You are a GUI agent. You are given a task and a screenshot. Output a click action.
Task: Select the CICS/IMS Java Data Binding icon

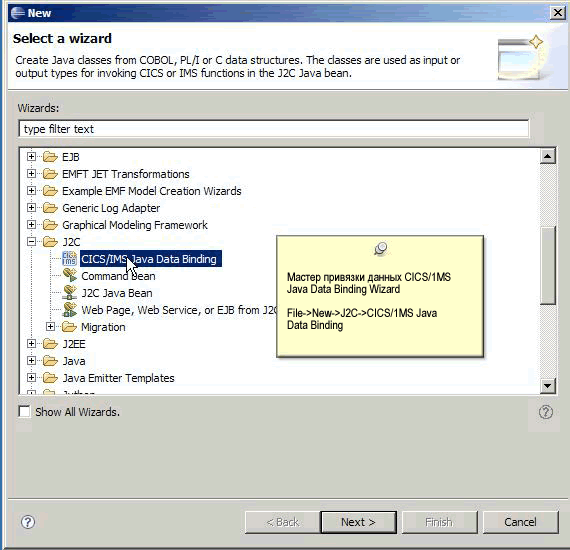[69, 259]
